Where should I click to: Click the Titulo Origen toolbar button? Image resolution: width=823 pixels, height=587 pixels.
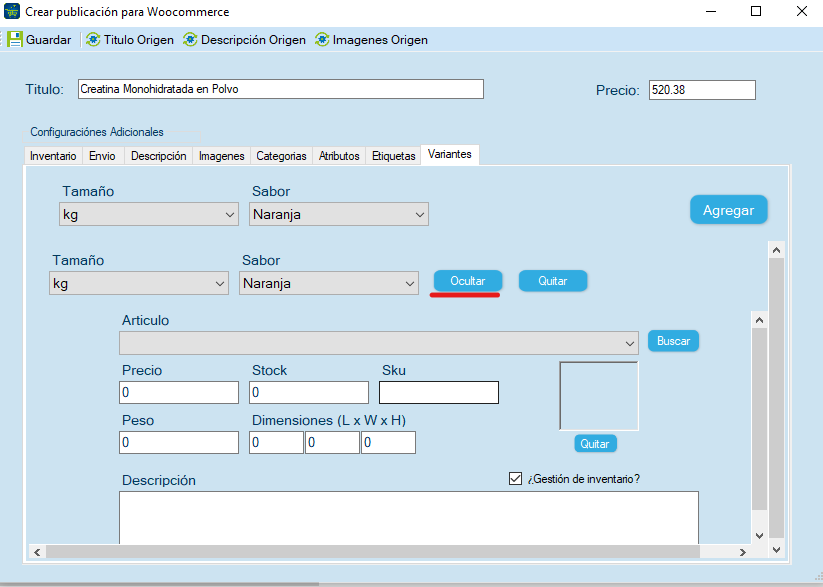point(130,40)
